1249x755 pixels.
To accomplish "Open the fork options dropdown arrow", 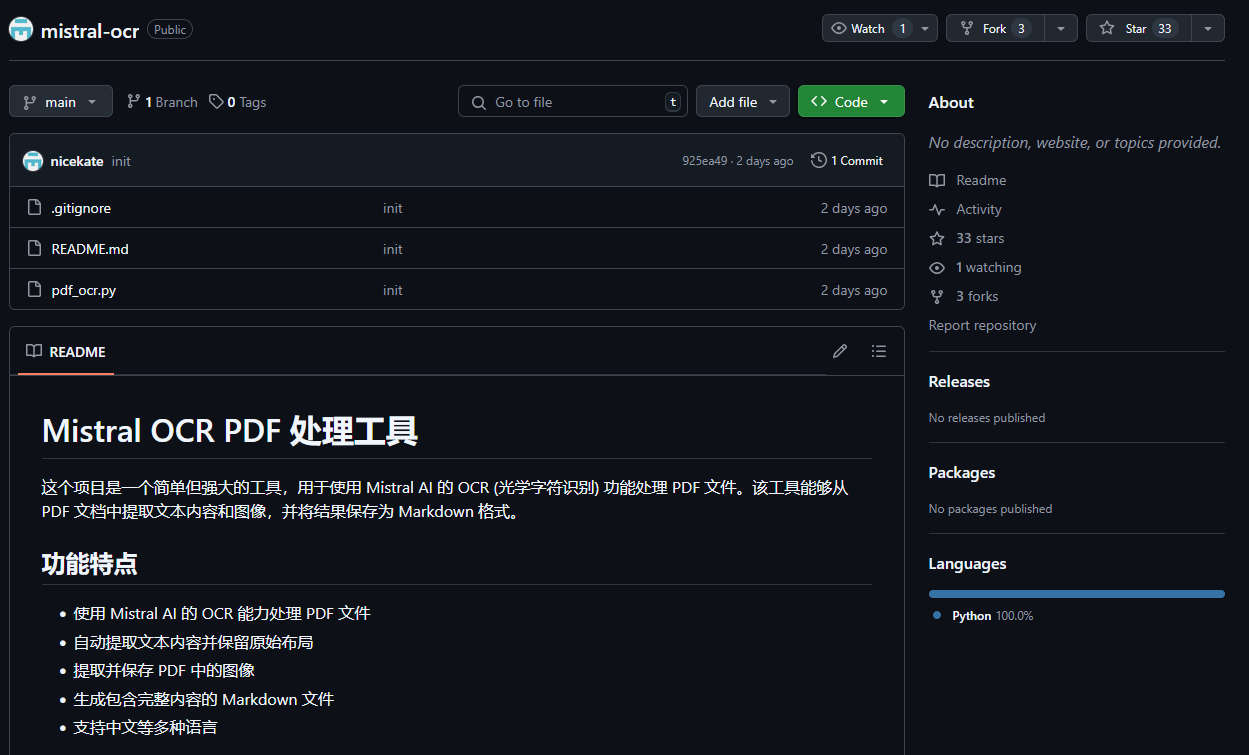I will [x=1061, y=28].
